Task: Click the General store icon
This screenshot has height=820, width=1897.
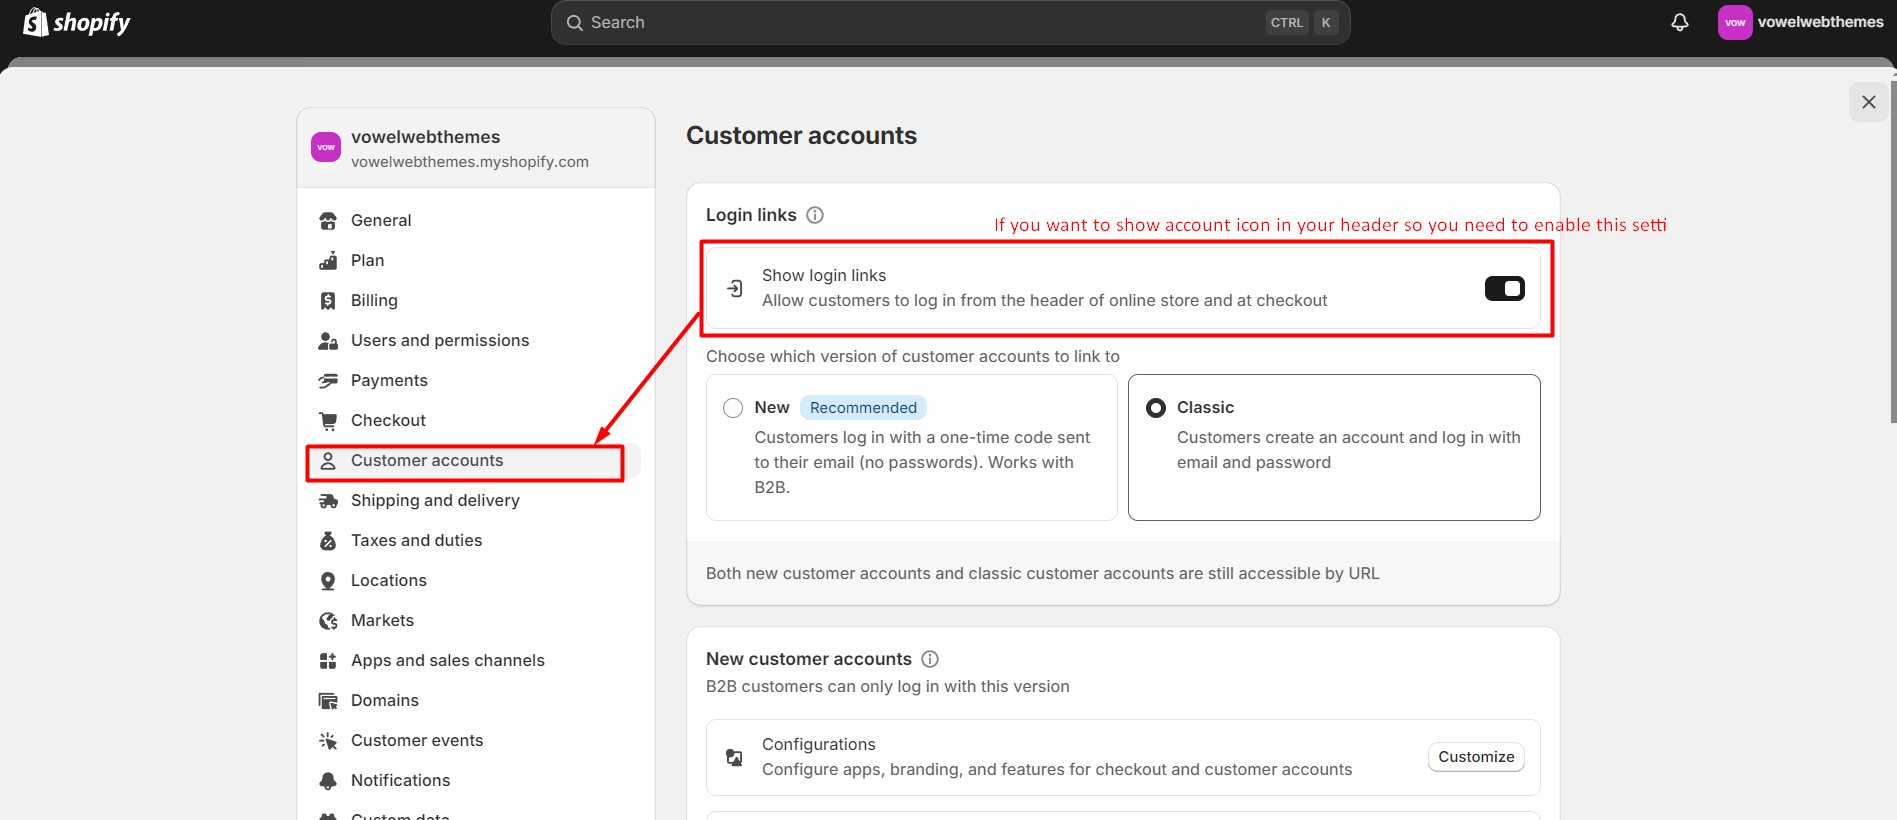Action: click(x=328, y=221)
